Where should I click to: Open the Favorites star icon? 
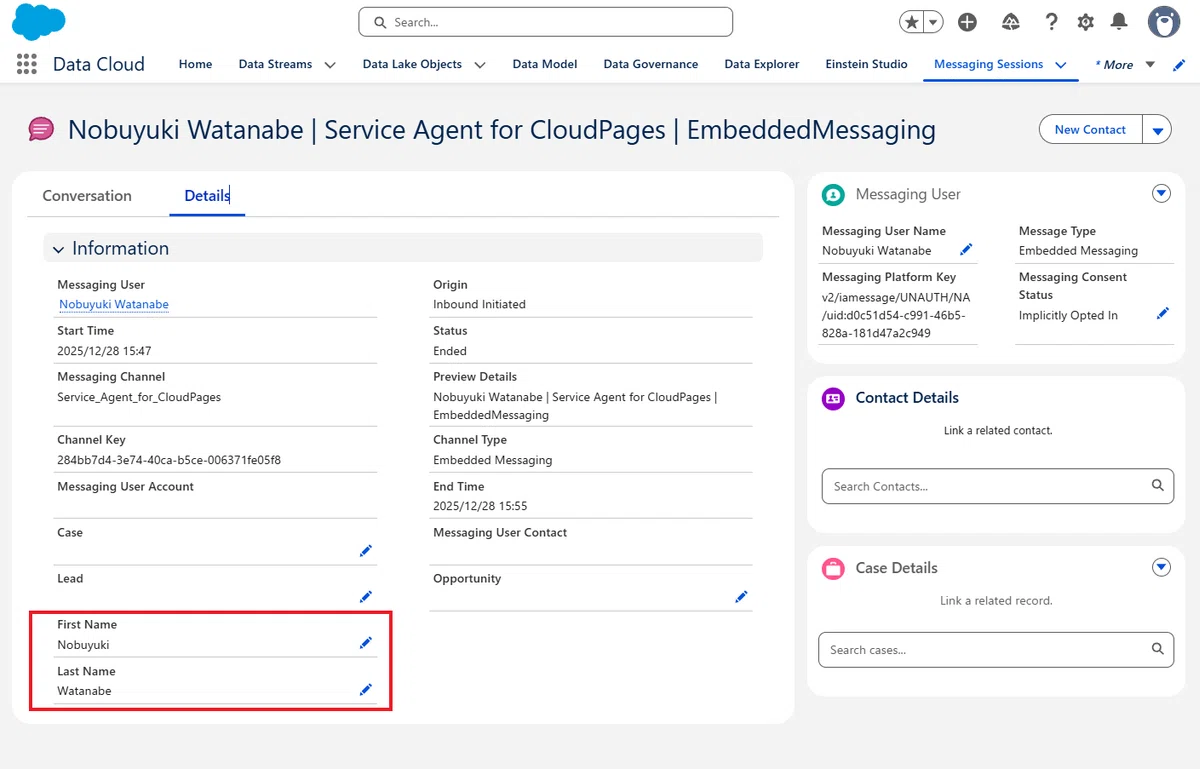pyautogui.click(x=911, y=22)
